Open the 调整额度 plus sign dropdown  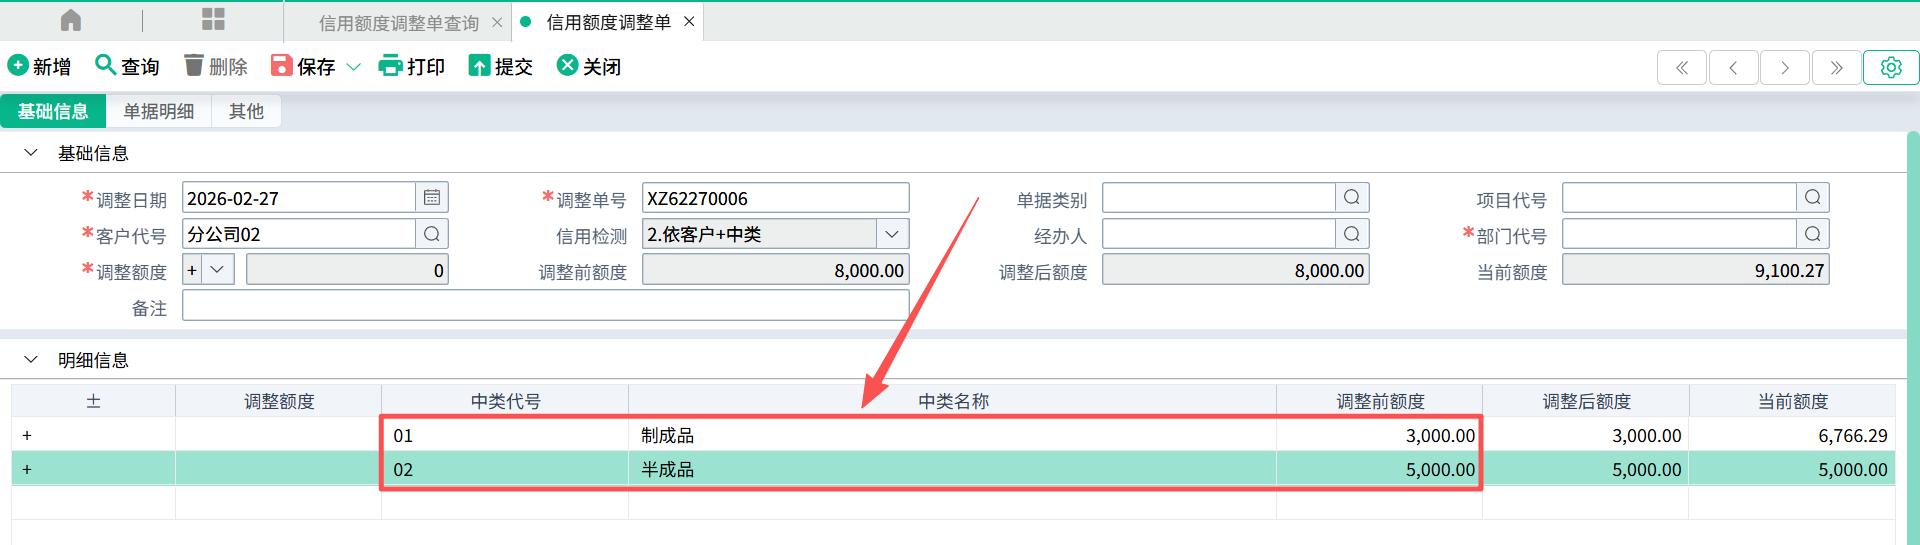point(217,270)
